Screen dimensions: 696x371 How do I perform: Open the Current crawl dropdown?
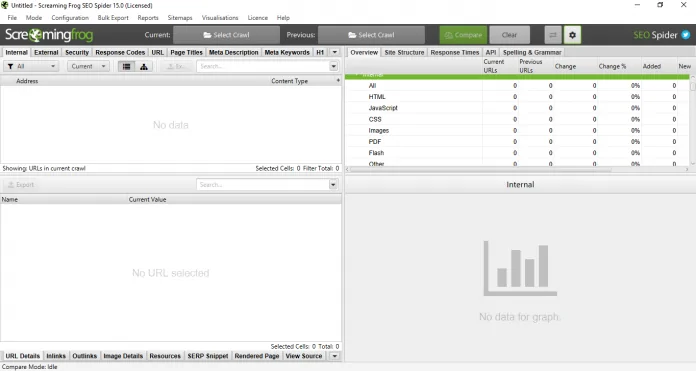pos(88,66)
